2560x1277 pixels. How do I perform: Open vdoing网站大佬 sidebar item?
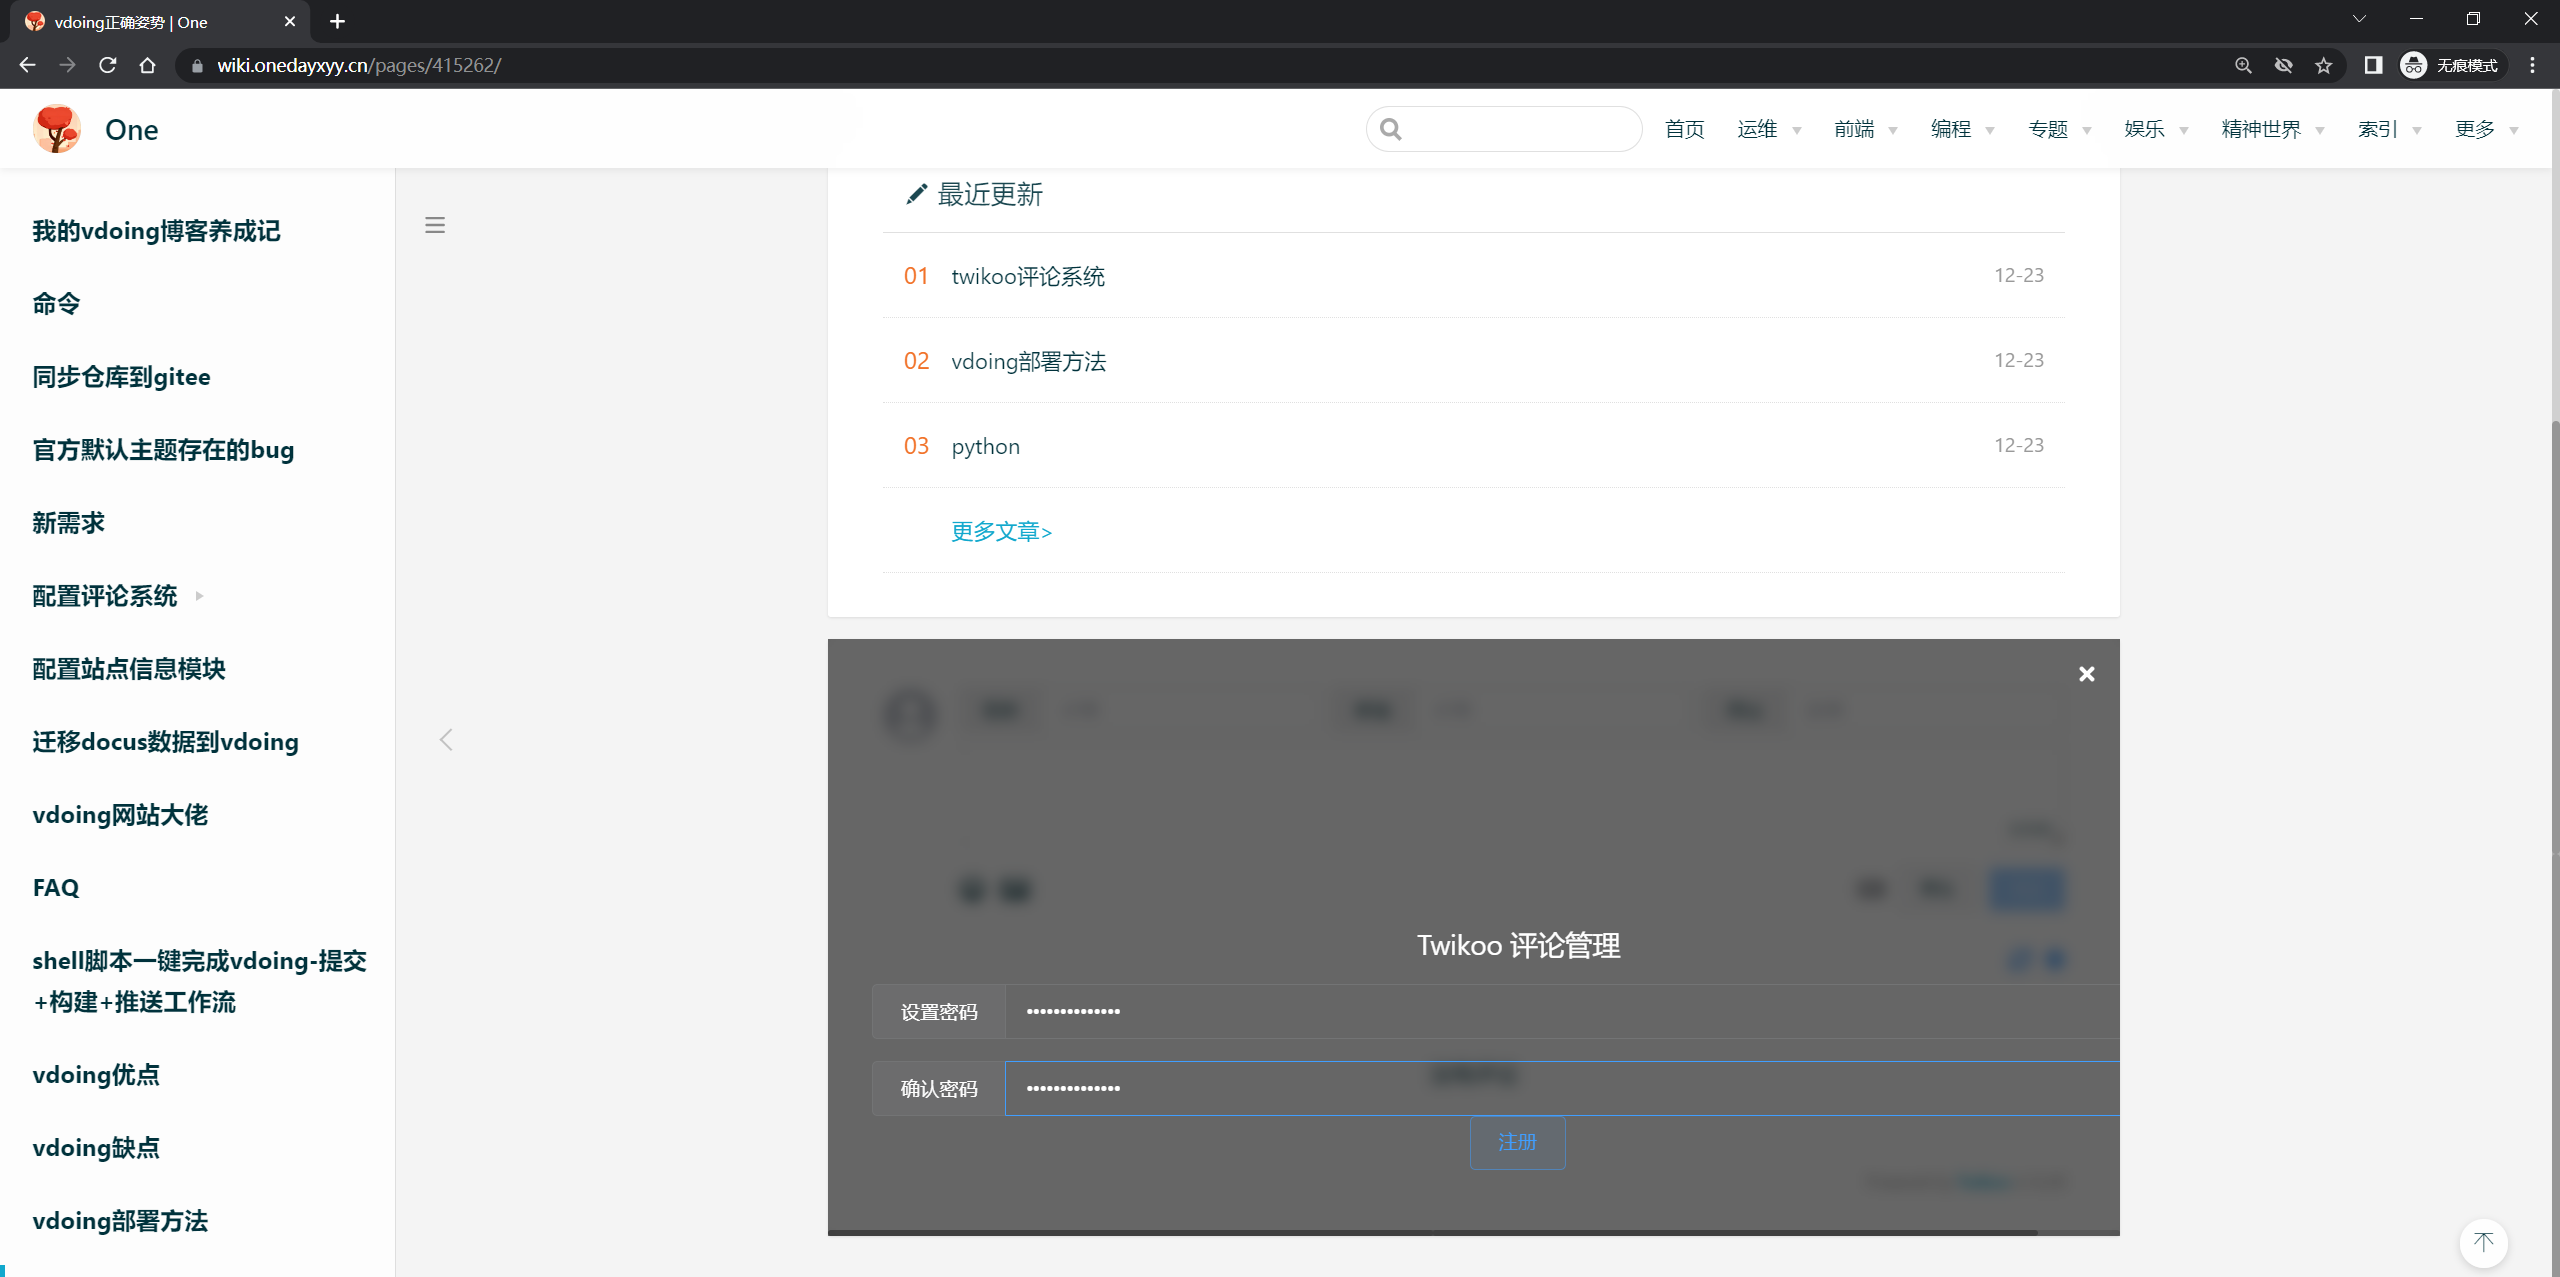tap(120, 815)
